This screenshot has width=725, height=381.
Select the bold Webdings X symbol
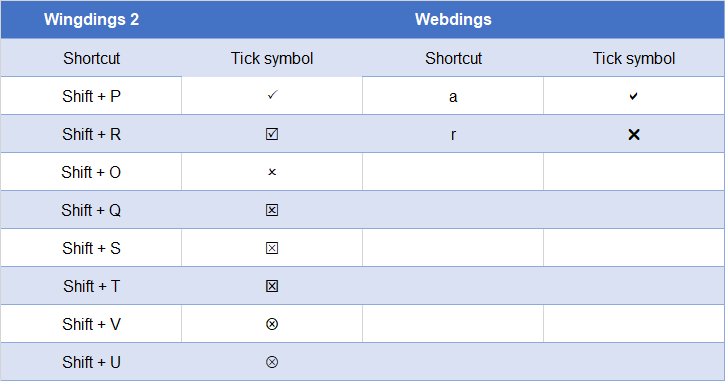point(634,135)
